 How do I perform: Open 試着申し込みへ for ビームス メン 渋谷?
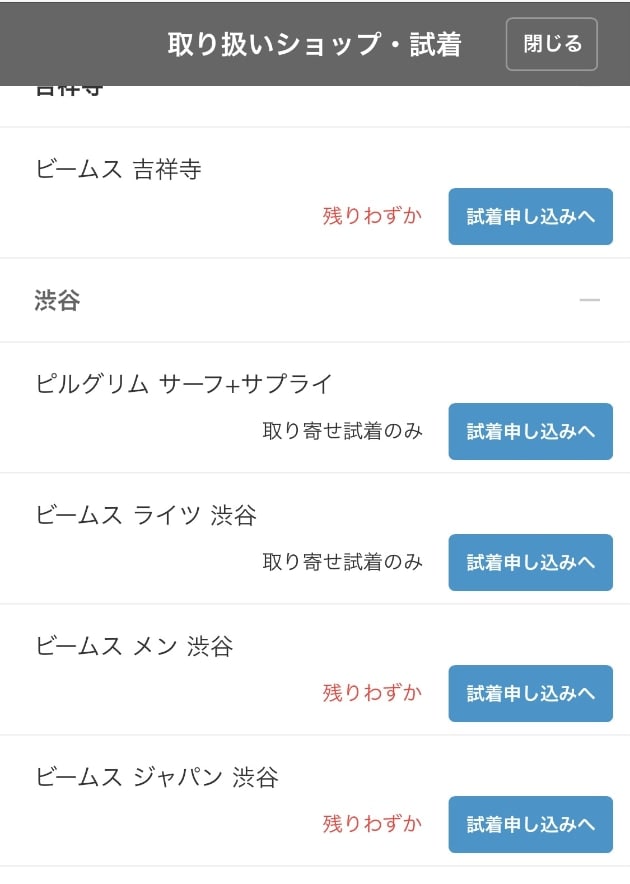click(531, 693)
